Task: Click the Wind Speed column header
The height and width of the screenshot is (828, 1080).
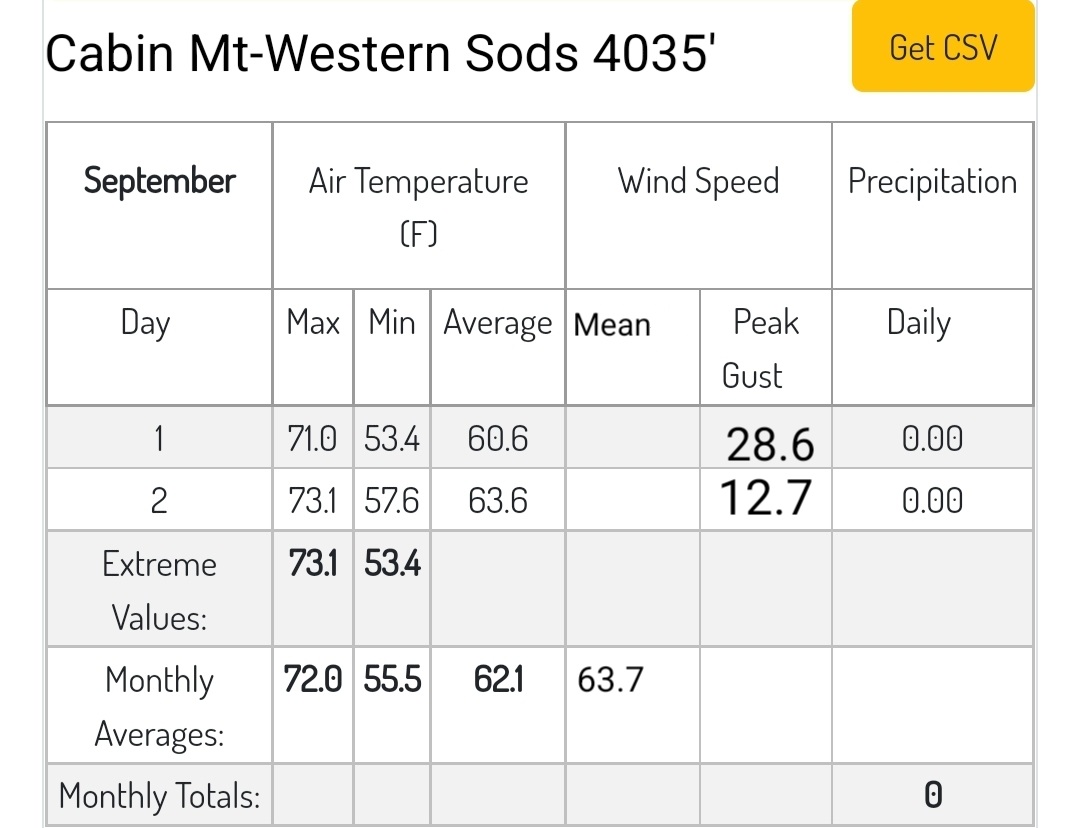Action: [698, 206]
